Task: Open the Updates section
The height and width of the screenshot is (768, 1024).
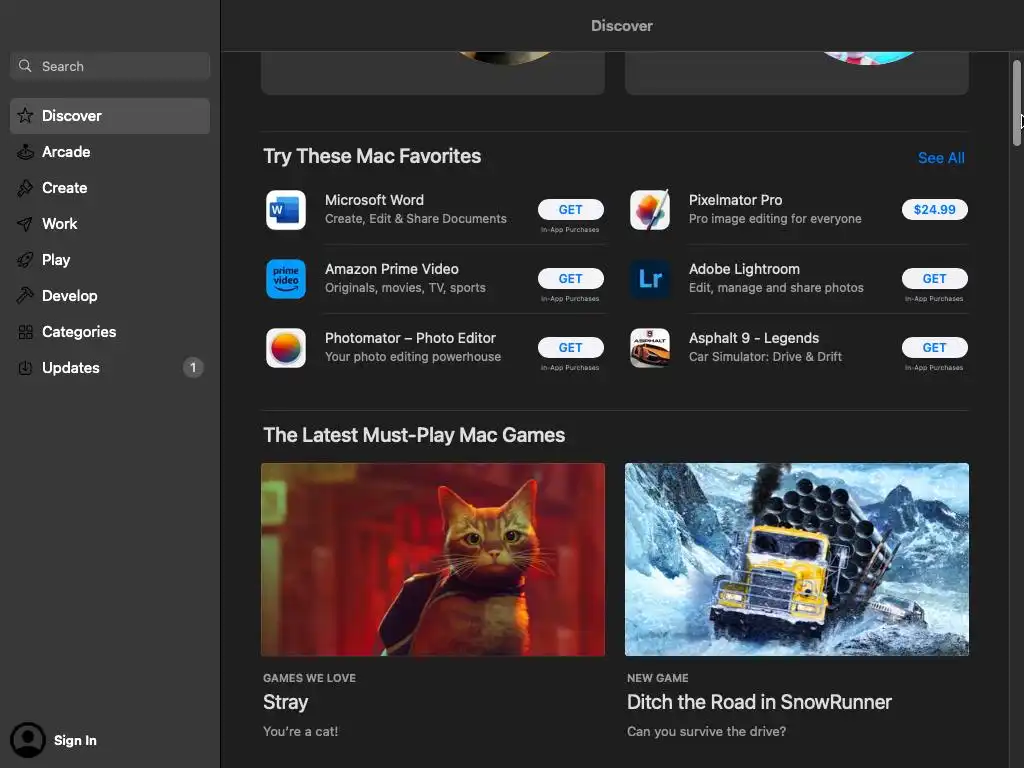Action: pyautogui.click(x=110, y=368)
